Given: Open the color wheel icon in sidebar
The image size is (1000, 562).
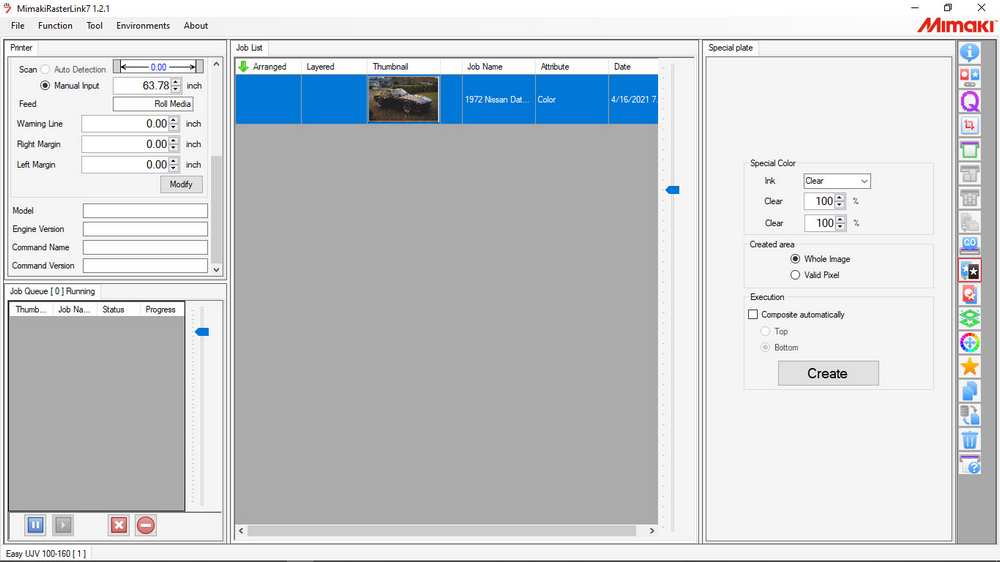Looking at the screenshot, I should click(969, 343).
